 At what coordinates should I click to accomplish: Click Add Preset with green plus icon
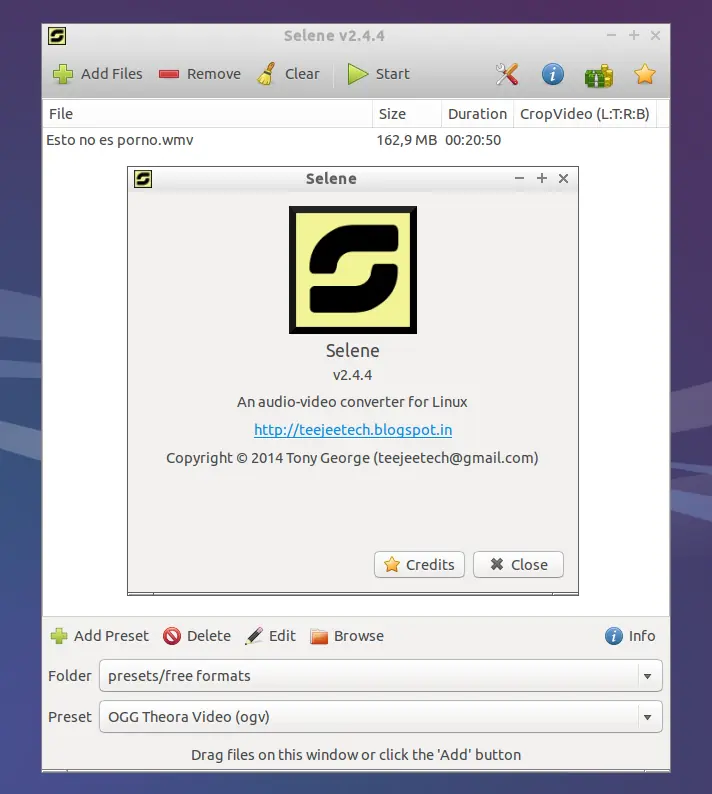tap(100, 636)
